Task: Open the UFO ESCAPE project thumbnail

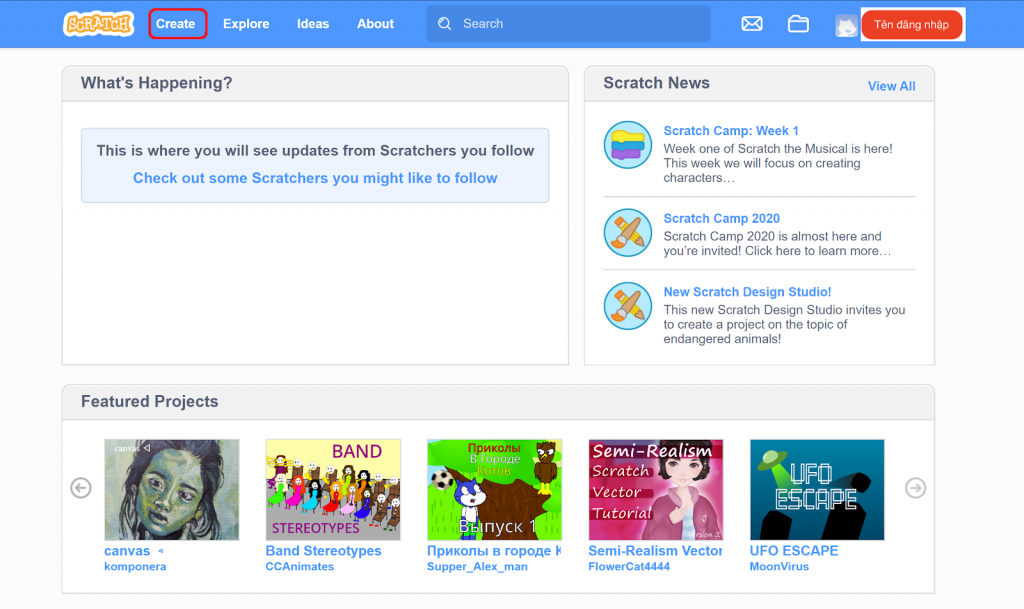Action: [817, 490]
